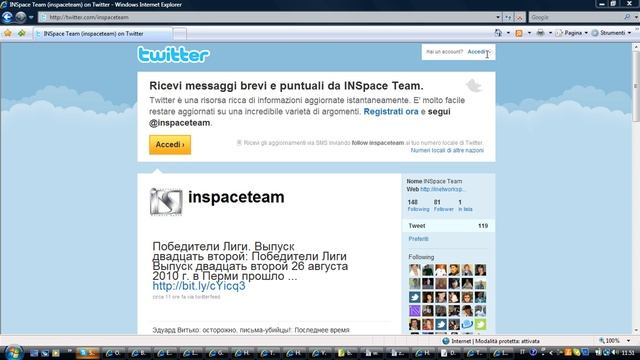
Task: Click the Follower count link
Action: click(443, 205)
